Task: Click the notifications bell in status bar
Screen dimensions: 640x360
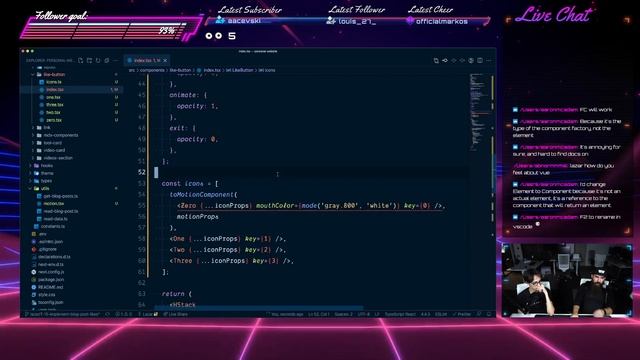Action: click(489, 314)
